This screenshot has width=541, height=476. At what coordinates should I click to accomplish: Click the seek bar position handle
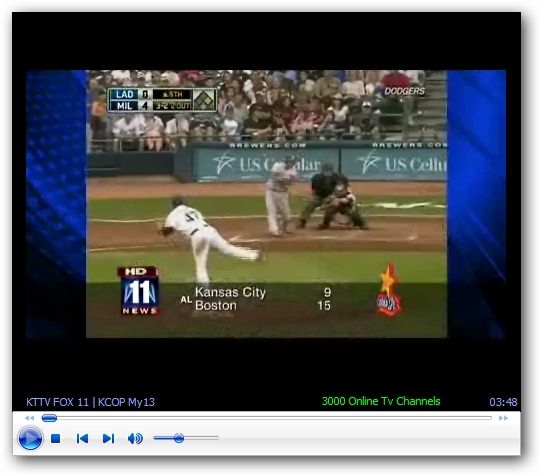pos(49,418)
